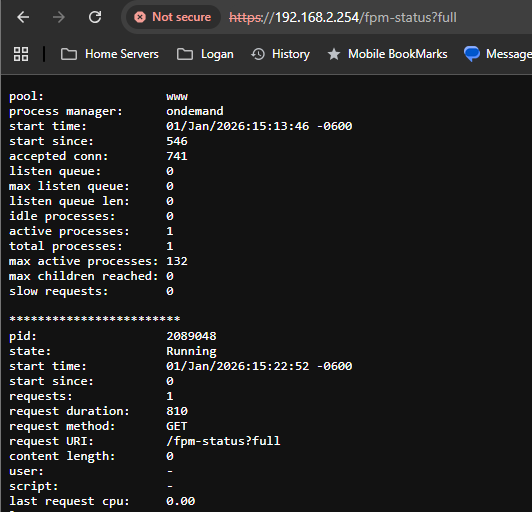This screenshot has height=512, width=532.
Task: Click the 'total processes:' label
Action: (x=66, y=246)
